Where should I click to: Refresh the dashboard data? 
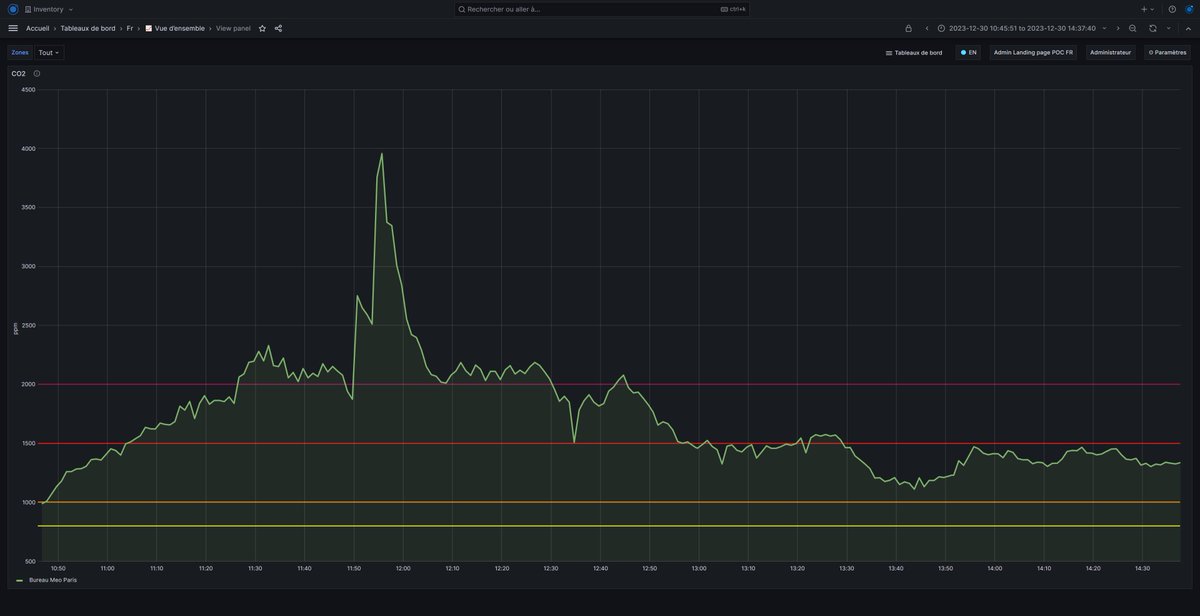tap(1153, 28)
